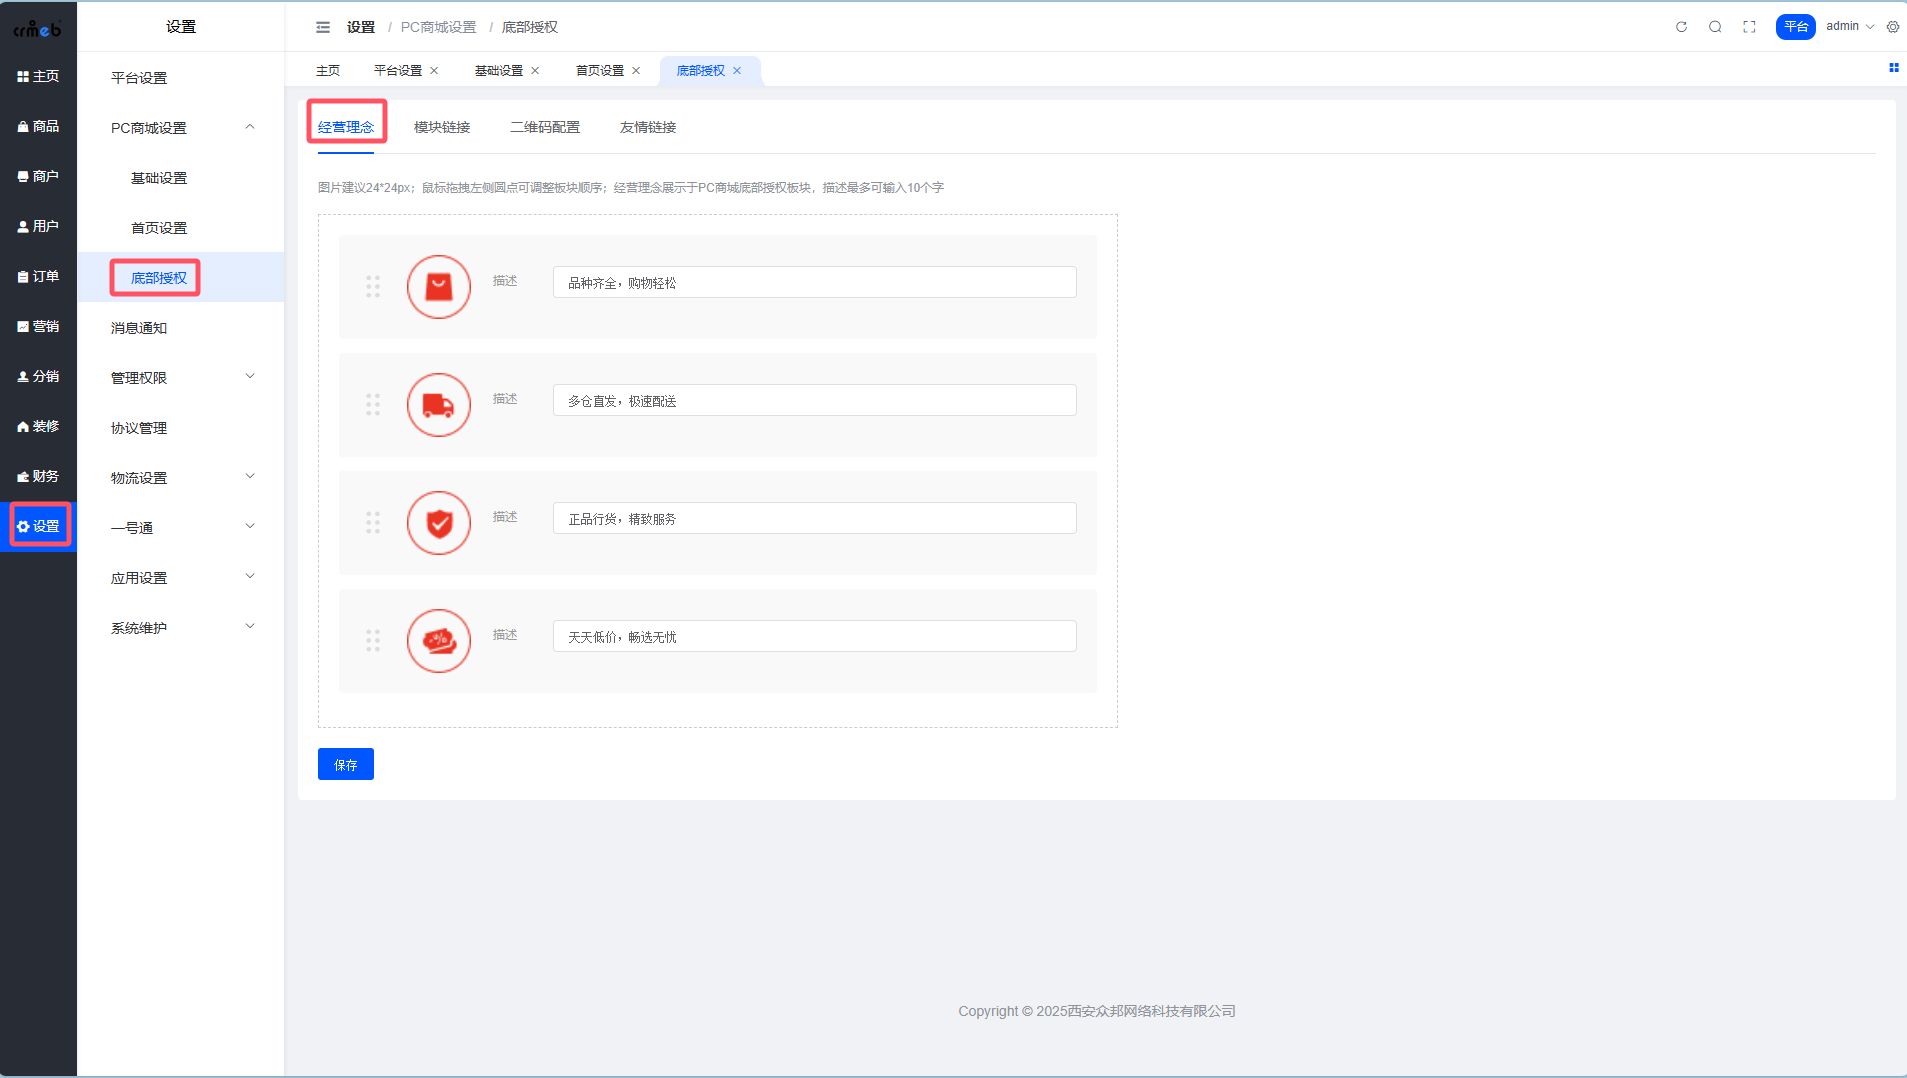Switch to the 模块链接 tab

[x=442, y=127]
